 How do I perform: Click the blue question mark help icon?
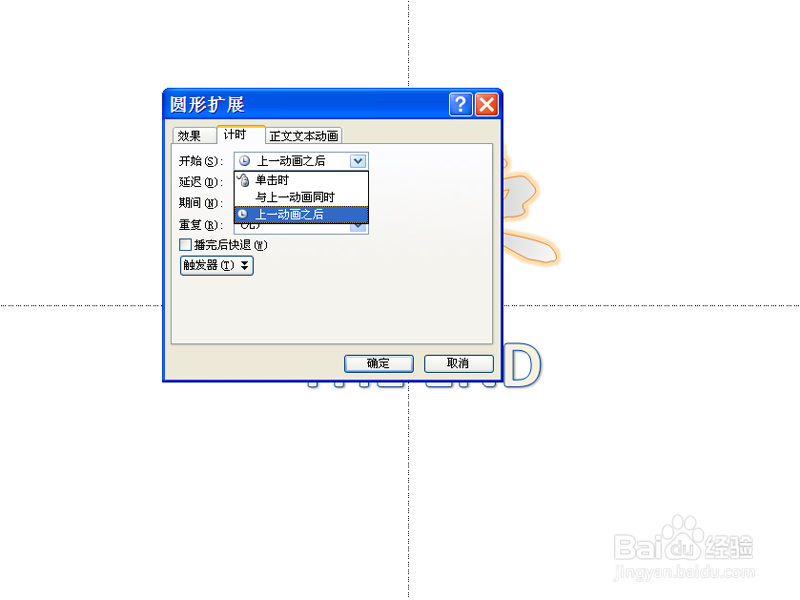[460, 105]
